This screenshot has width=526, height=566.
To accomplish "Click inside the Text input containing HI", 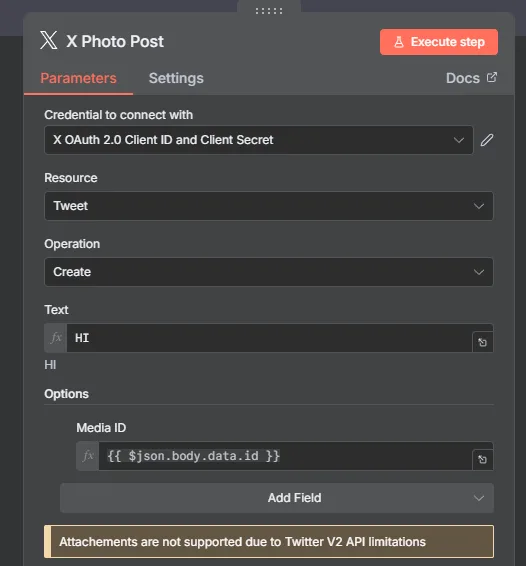I will [269, 338].
